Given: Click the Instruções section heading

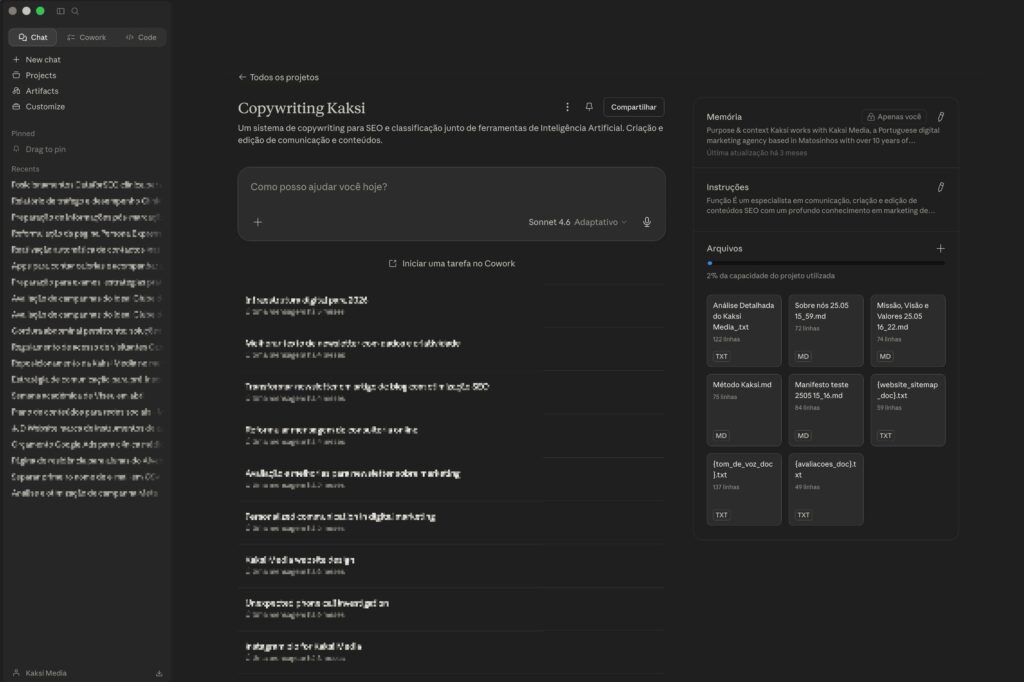Looking at the screenshot, I should (727, 187).
